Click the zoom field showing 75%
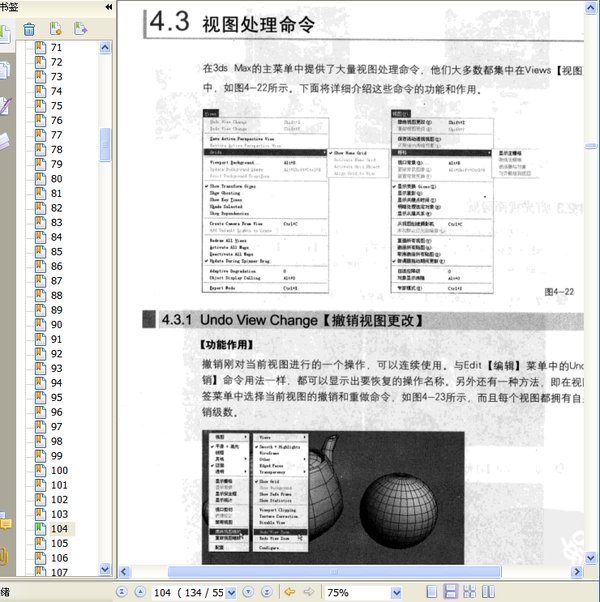Image resolution: width=600 pixels, height=602 pixels. coord(357,593)
